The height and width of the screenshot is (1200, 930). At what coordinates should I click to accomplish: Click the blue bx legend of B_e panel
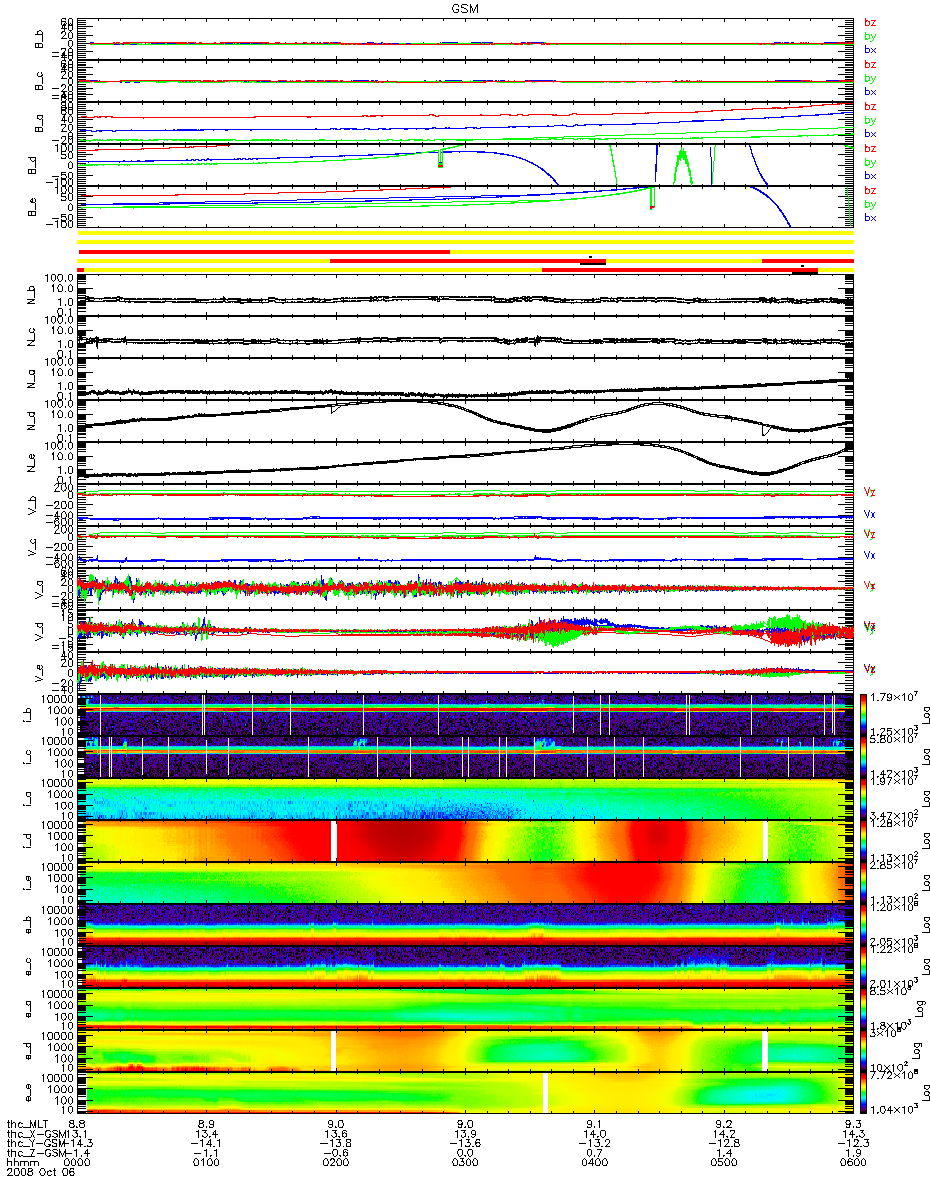(870, 218)
